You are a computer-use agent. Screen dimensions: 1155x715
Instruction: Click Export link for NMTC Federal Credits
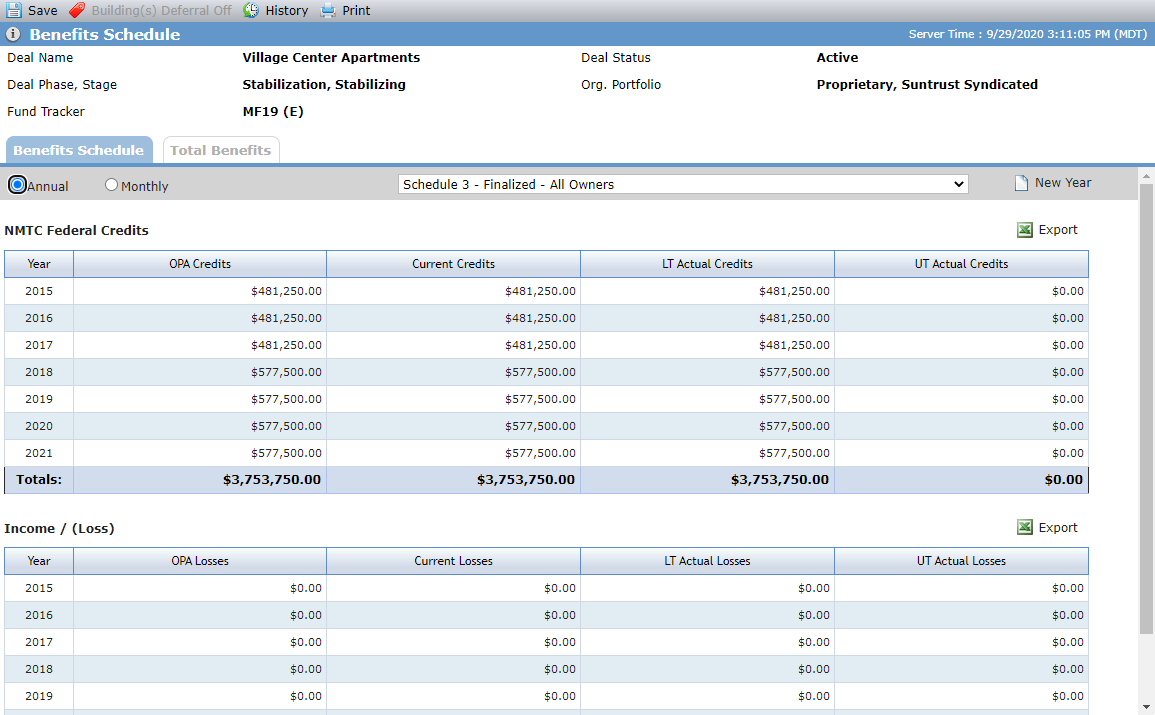[1058, 230]
